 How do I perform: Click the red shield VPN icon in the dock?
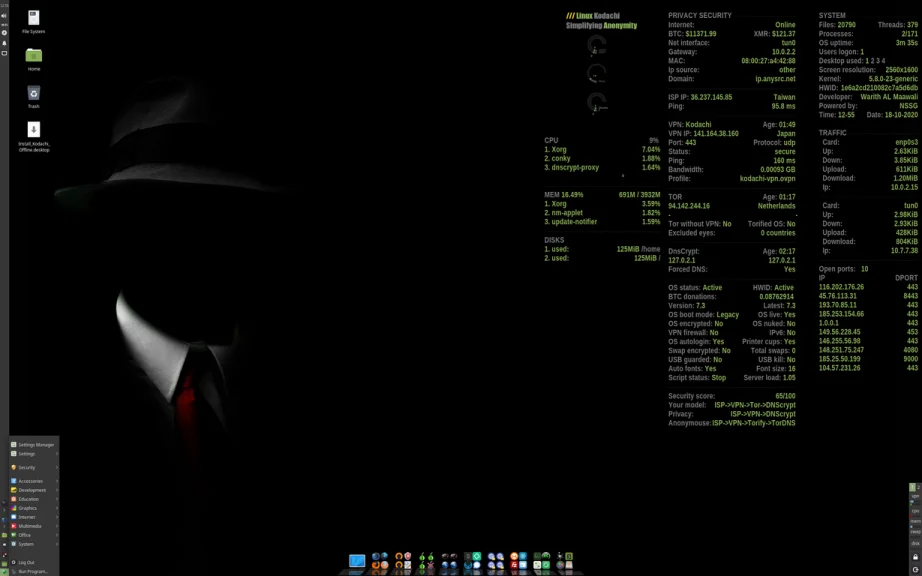(x=408, y=556)
